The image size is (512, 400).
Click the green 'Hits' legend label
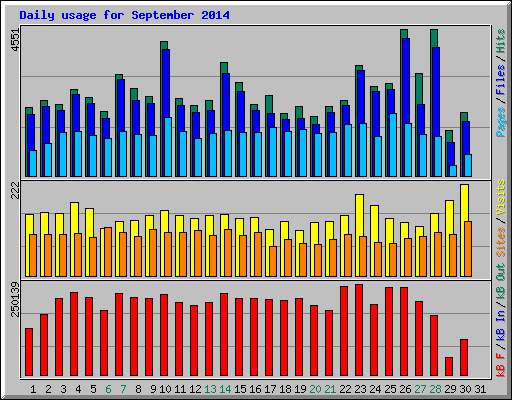coord(501,41)
